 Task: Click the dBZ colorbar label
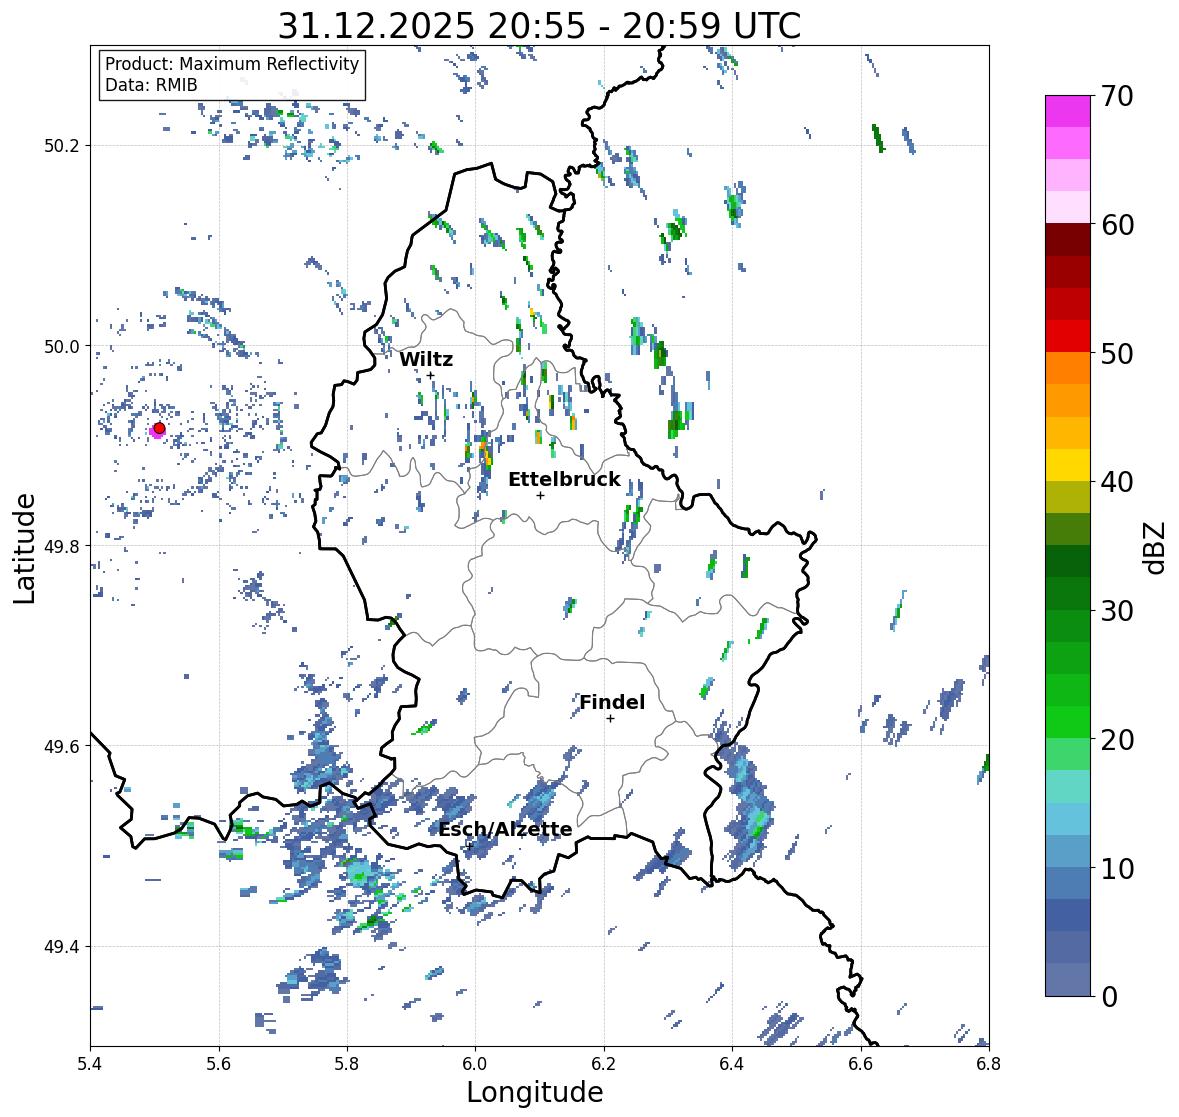click(x=1156, y=548)
